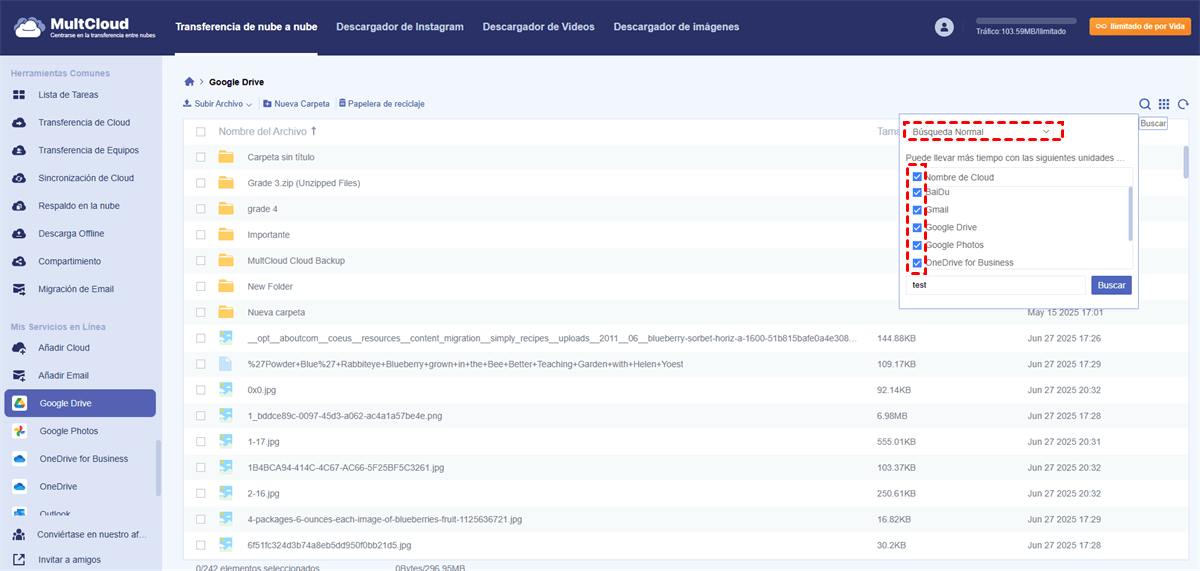This screenshot has width=1200, height=571.
Task: Open the Lista de Tareas sidebar icon
Action: [19, 95]
